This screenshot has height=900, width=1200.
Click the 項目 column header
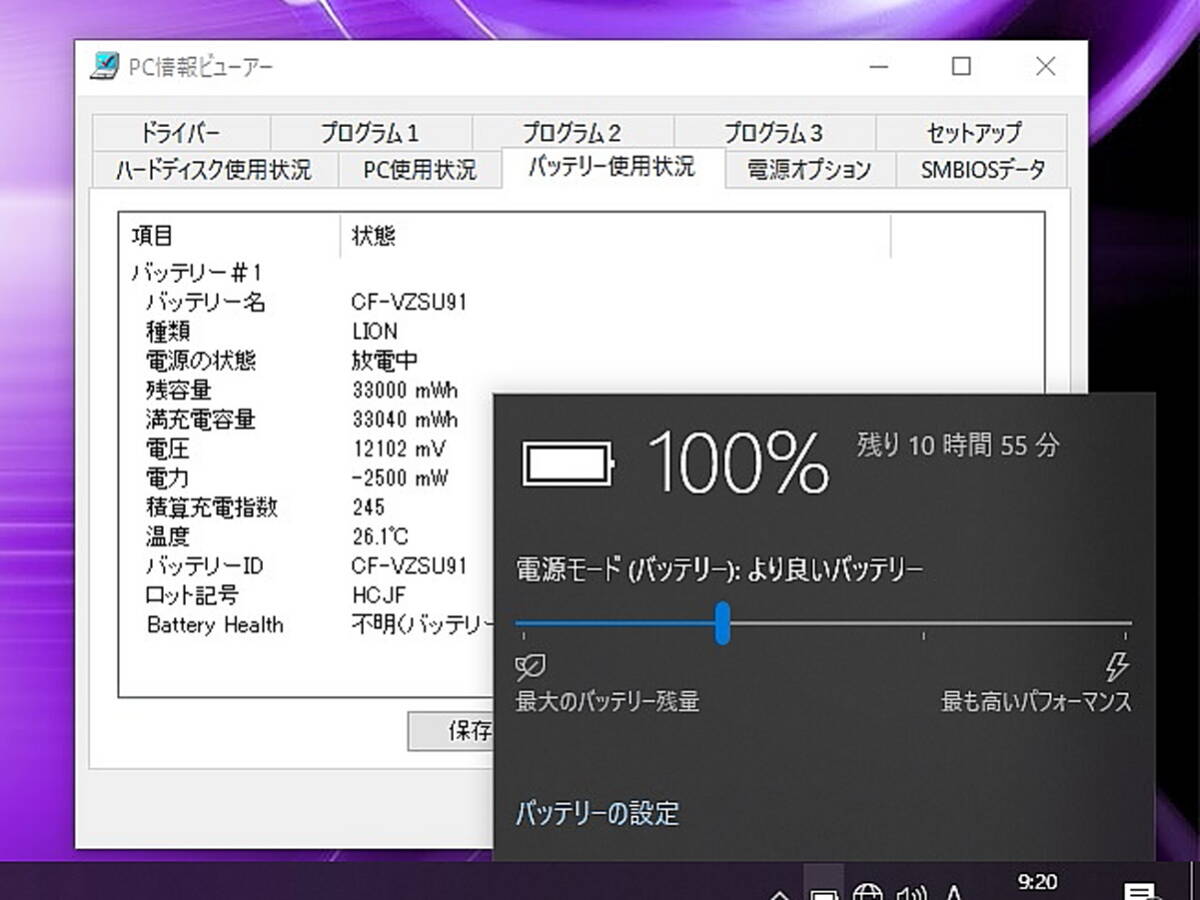pyautogui.click(x=230, y=236)
